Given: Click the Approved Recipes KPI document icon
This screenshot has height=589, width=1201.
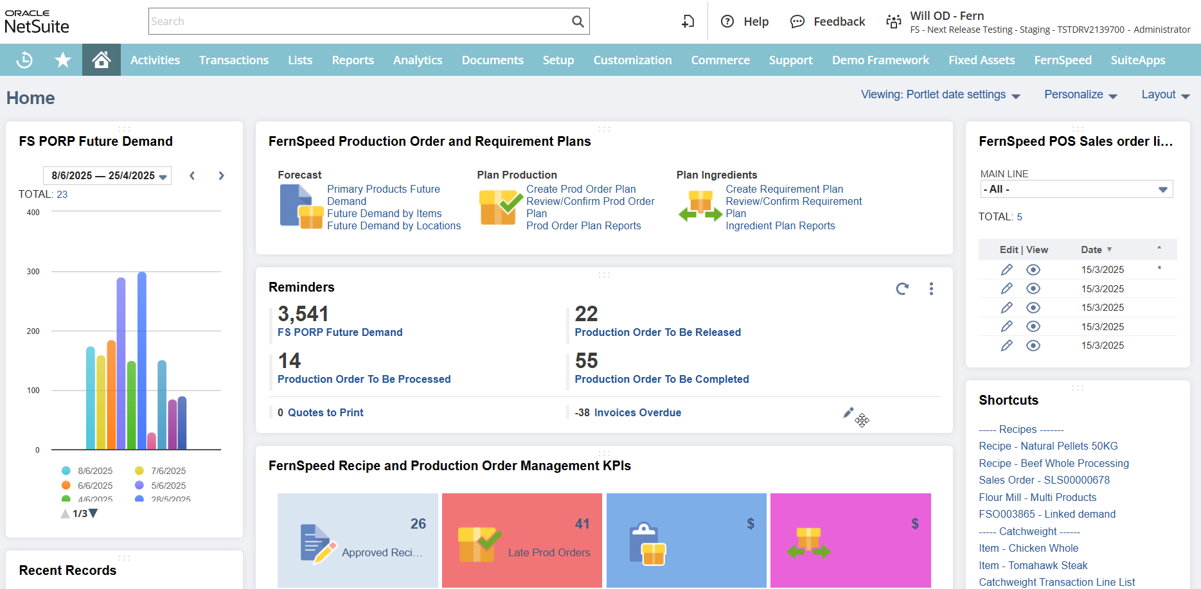Looking at the screenshot, I should coord(317,544).
